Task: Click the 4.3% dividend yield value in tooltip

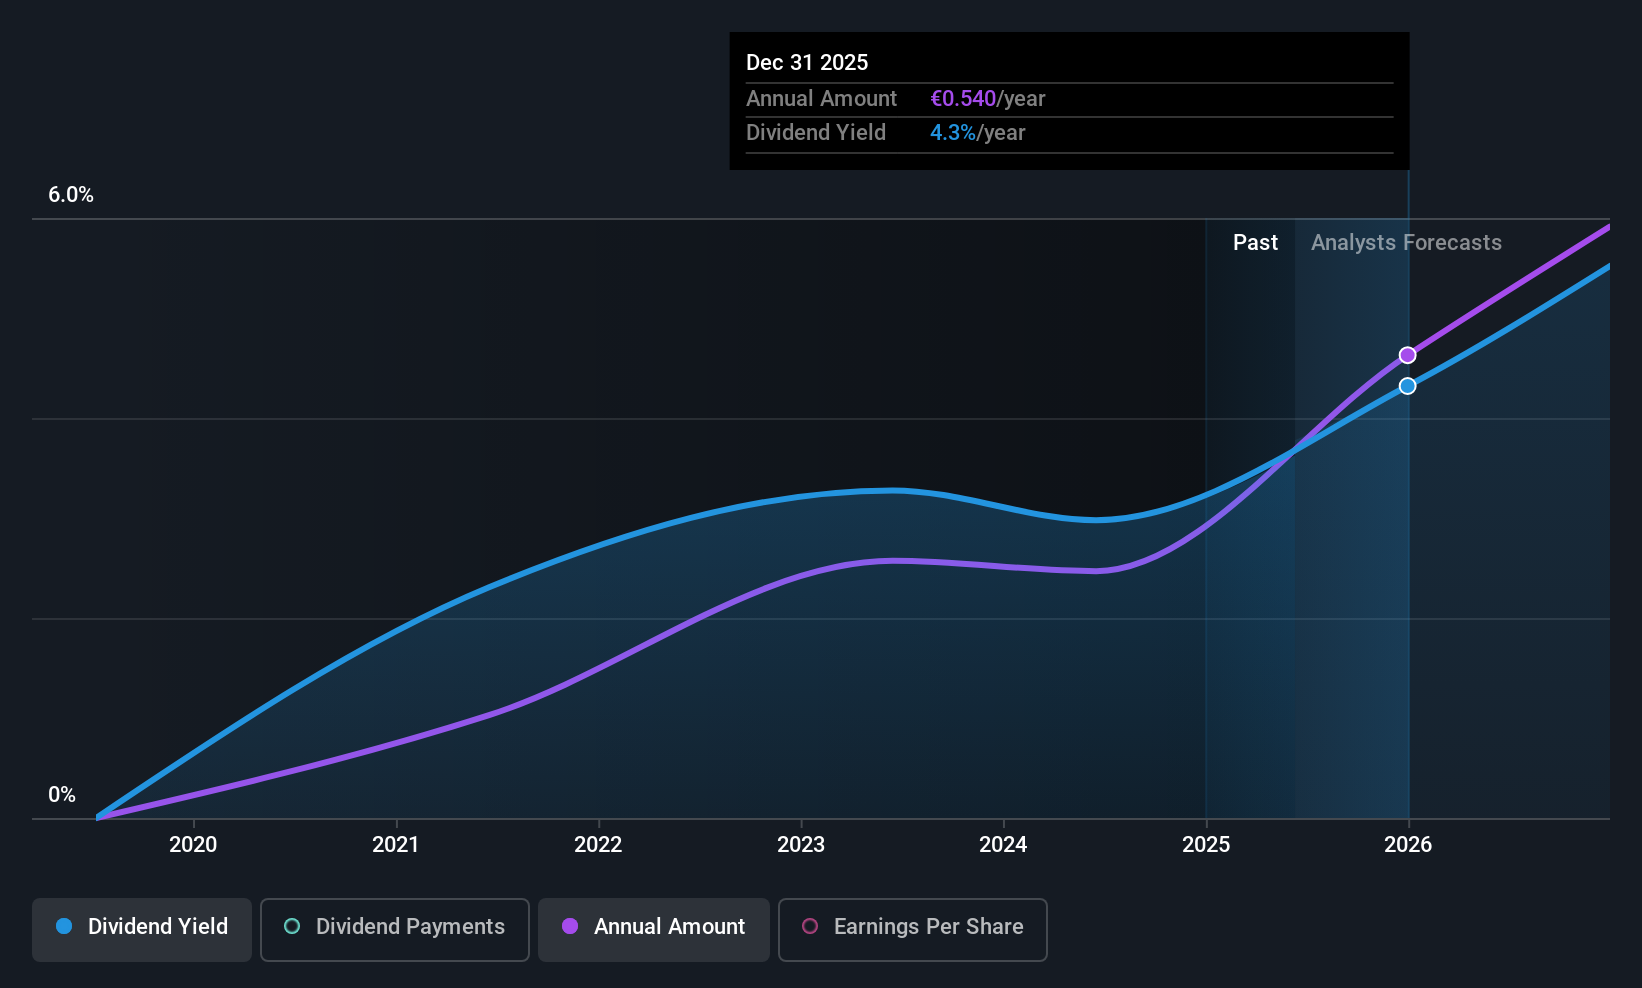Action: (953, 133)
